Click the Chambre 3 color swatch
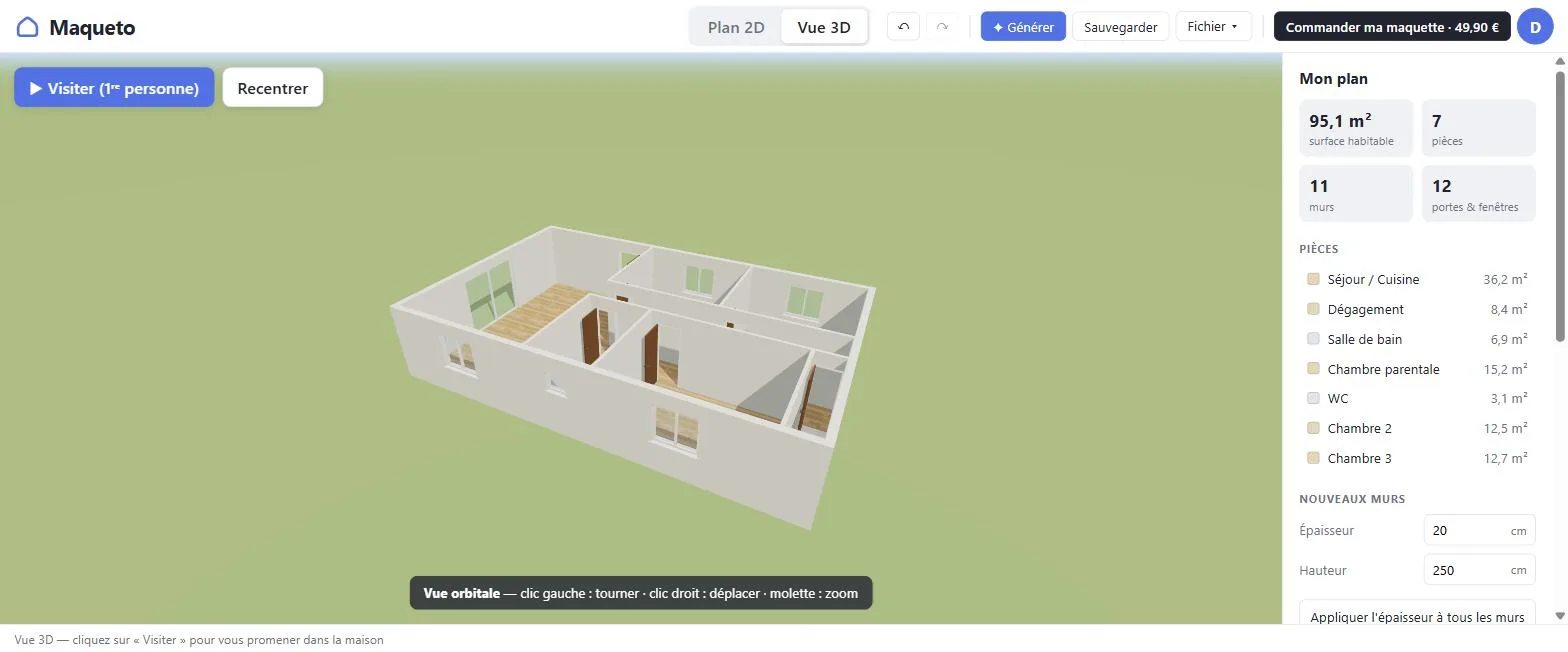The height and width of the screenshot is (652, 1568). [x=1313, y=458]
